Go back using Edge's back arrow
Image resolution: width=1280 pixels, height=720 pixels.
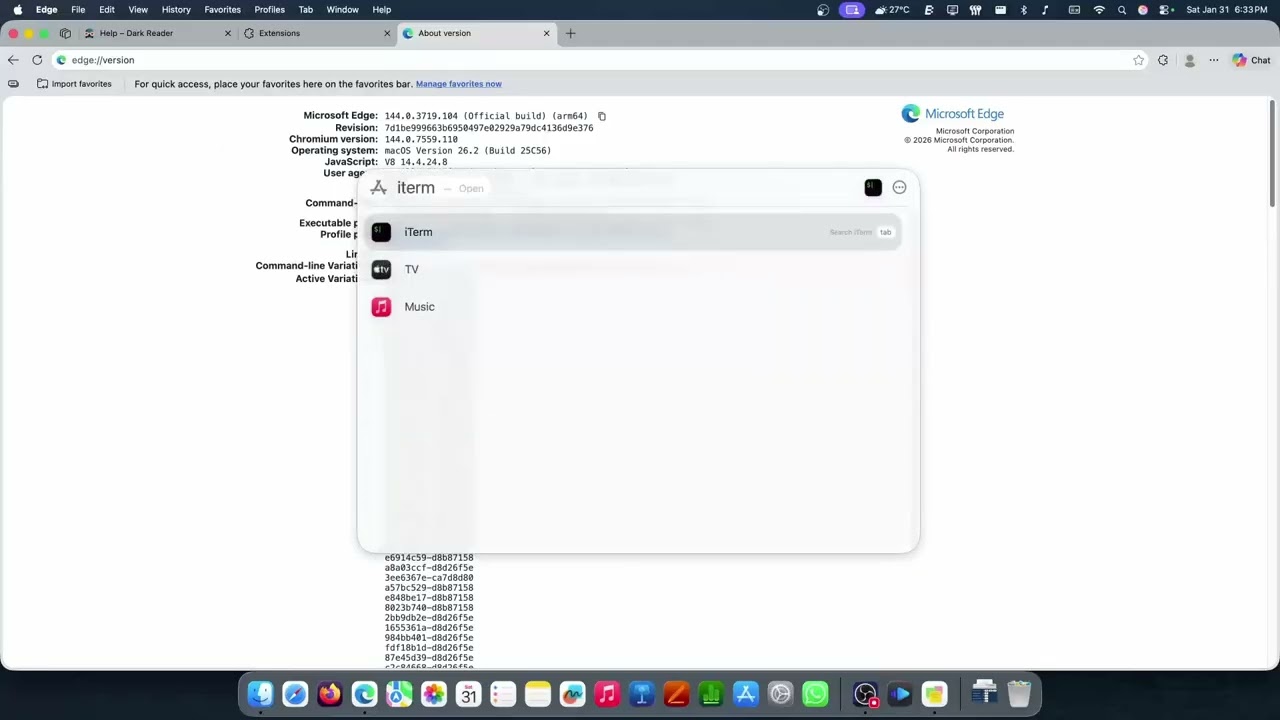[x=13, y=60]
